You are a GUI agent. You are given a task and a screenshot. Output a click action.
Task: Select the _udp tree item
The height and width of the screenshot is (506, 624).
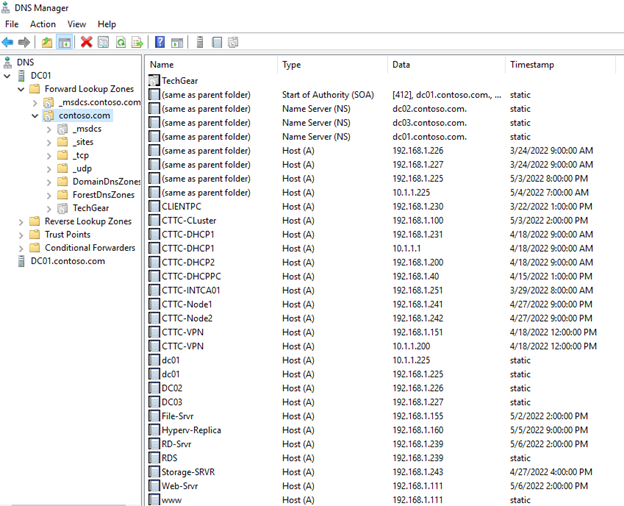point(82,168)
